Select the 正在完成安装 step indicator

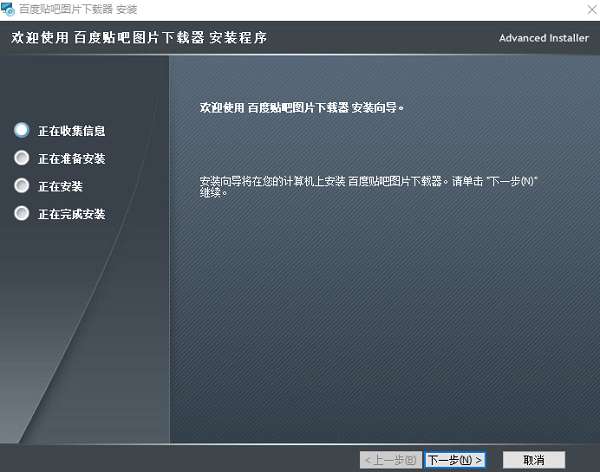coord(22,214)
